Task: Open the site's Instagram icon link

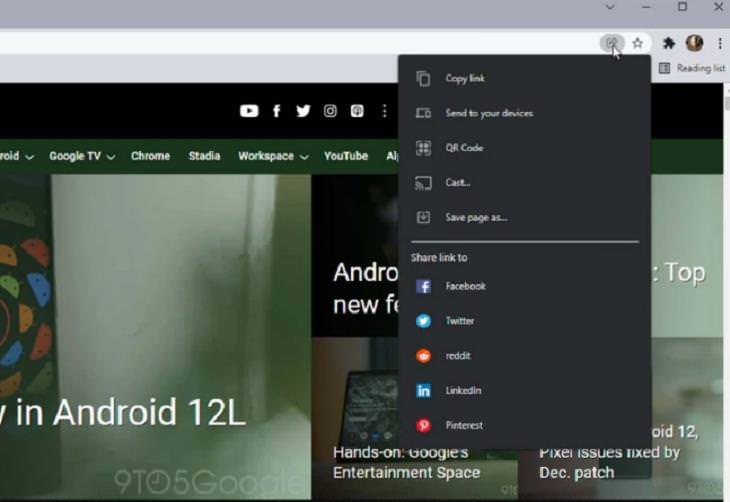Action: (330, 111)
